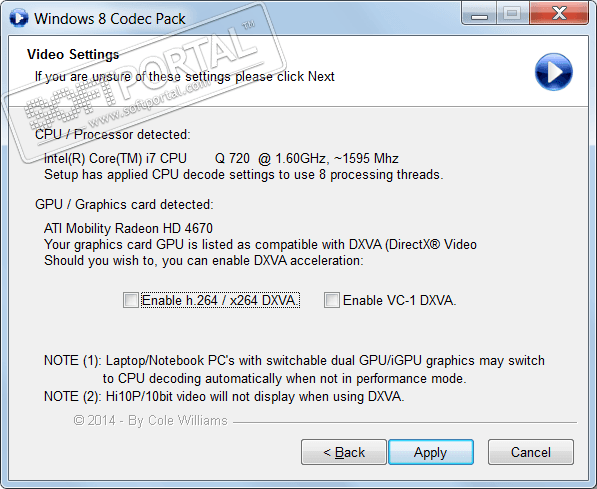Screen dimensions: 597x489
Task: Select the ATI Mobility Radeon HD 4670 text
Action: pyautogui.click(x=128, y=228)
